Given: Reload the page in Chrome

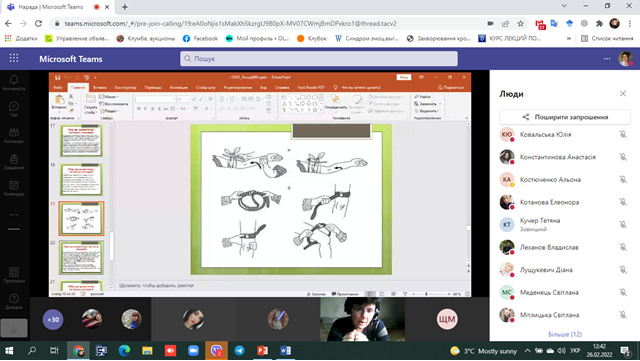Looking at the screenshot, I should pyautogui.click(x=38, y=23).
